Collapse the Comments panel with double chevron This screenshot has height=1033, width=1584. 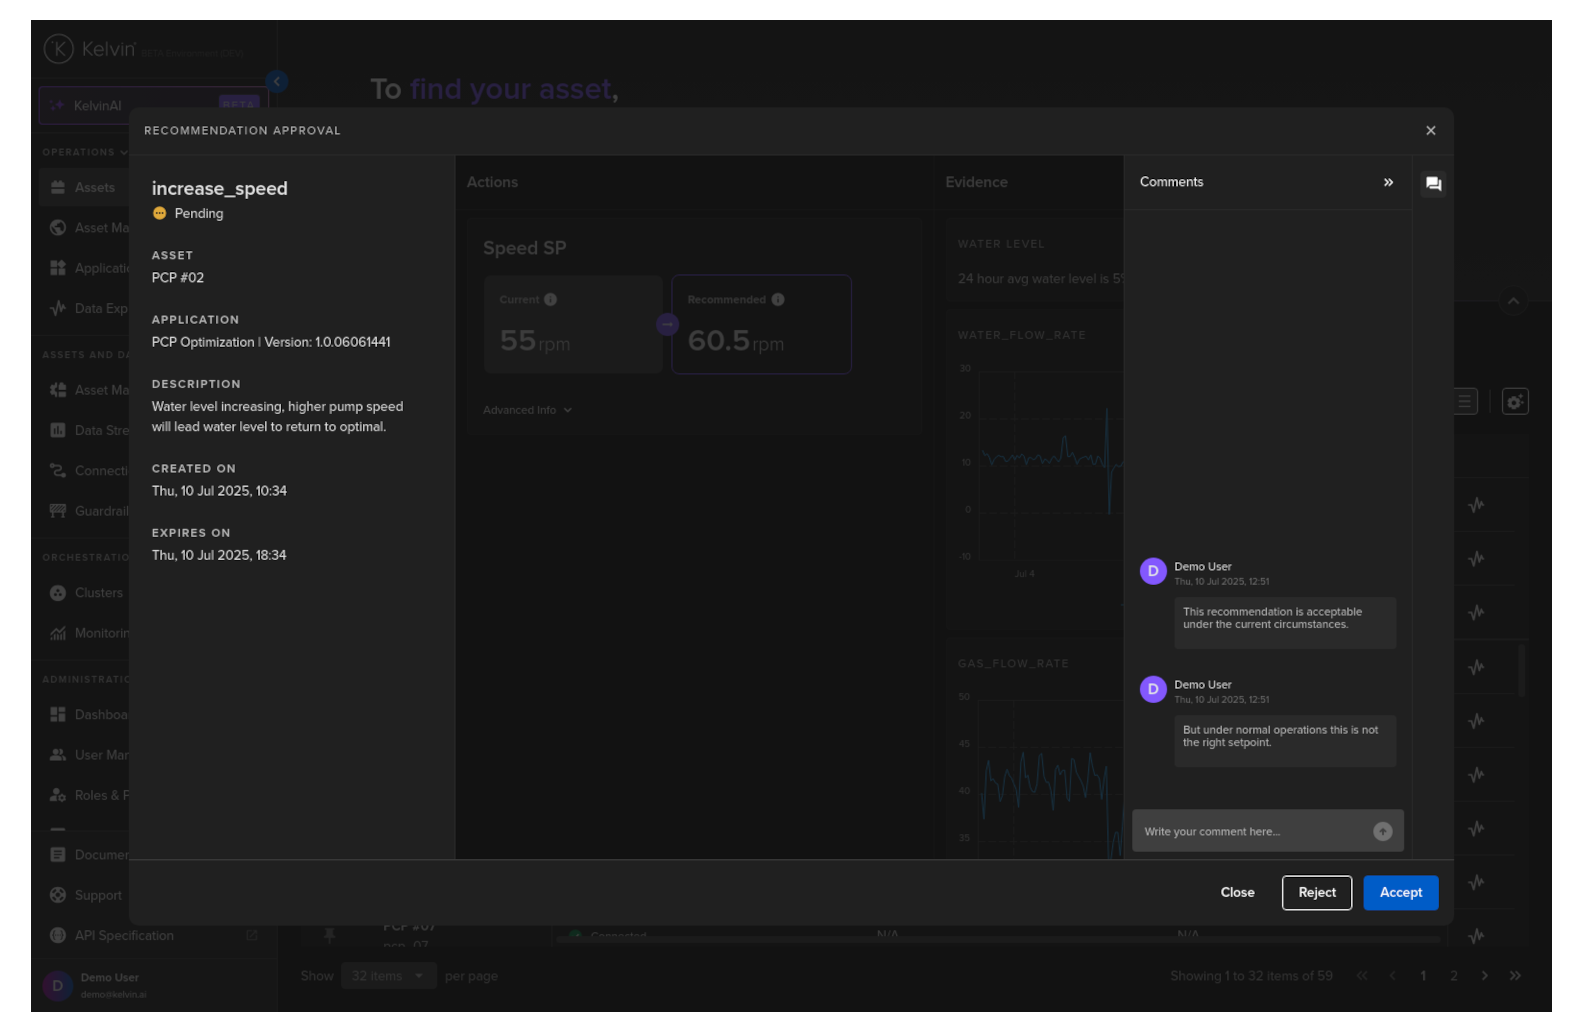click(x=1388, y=182)
